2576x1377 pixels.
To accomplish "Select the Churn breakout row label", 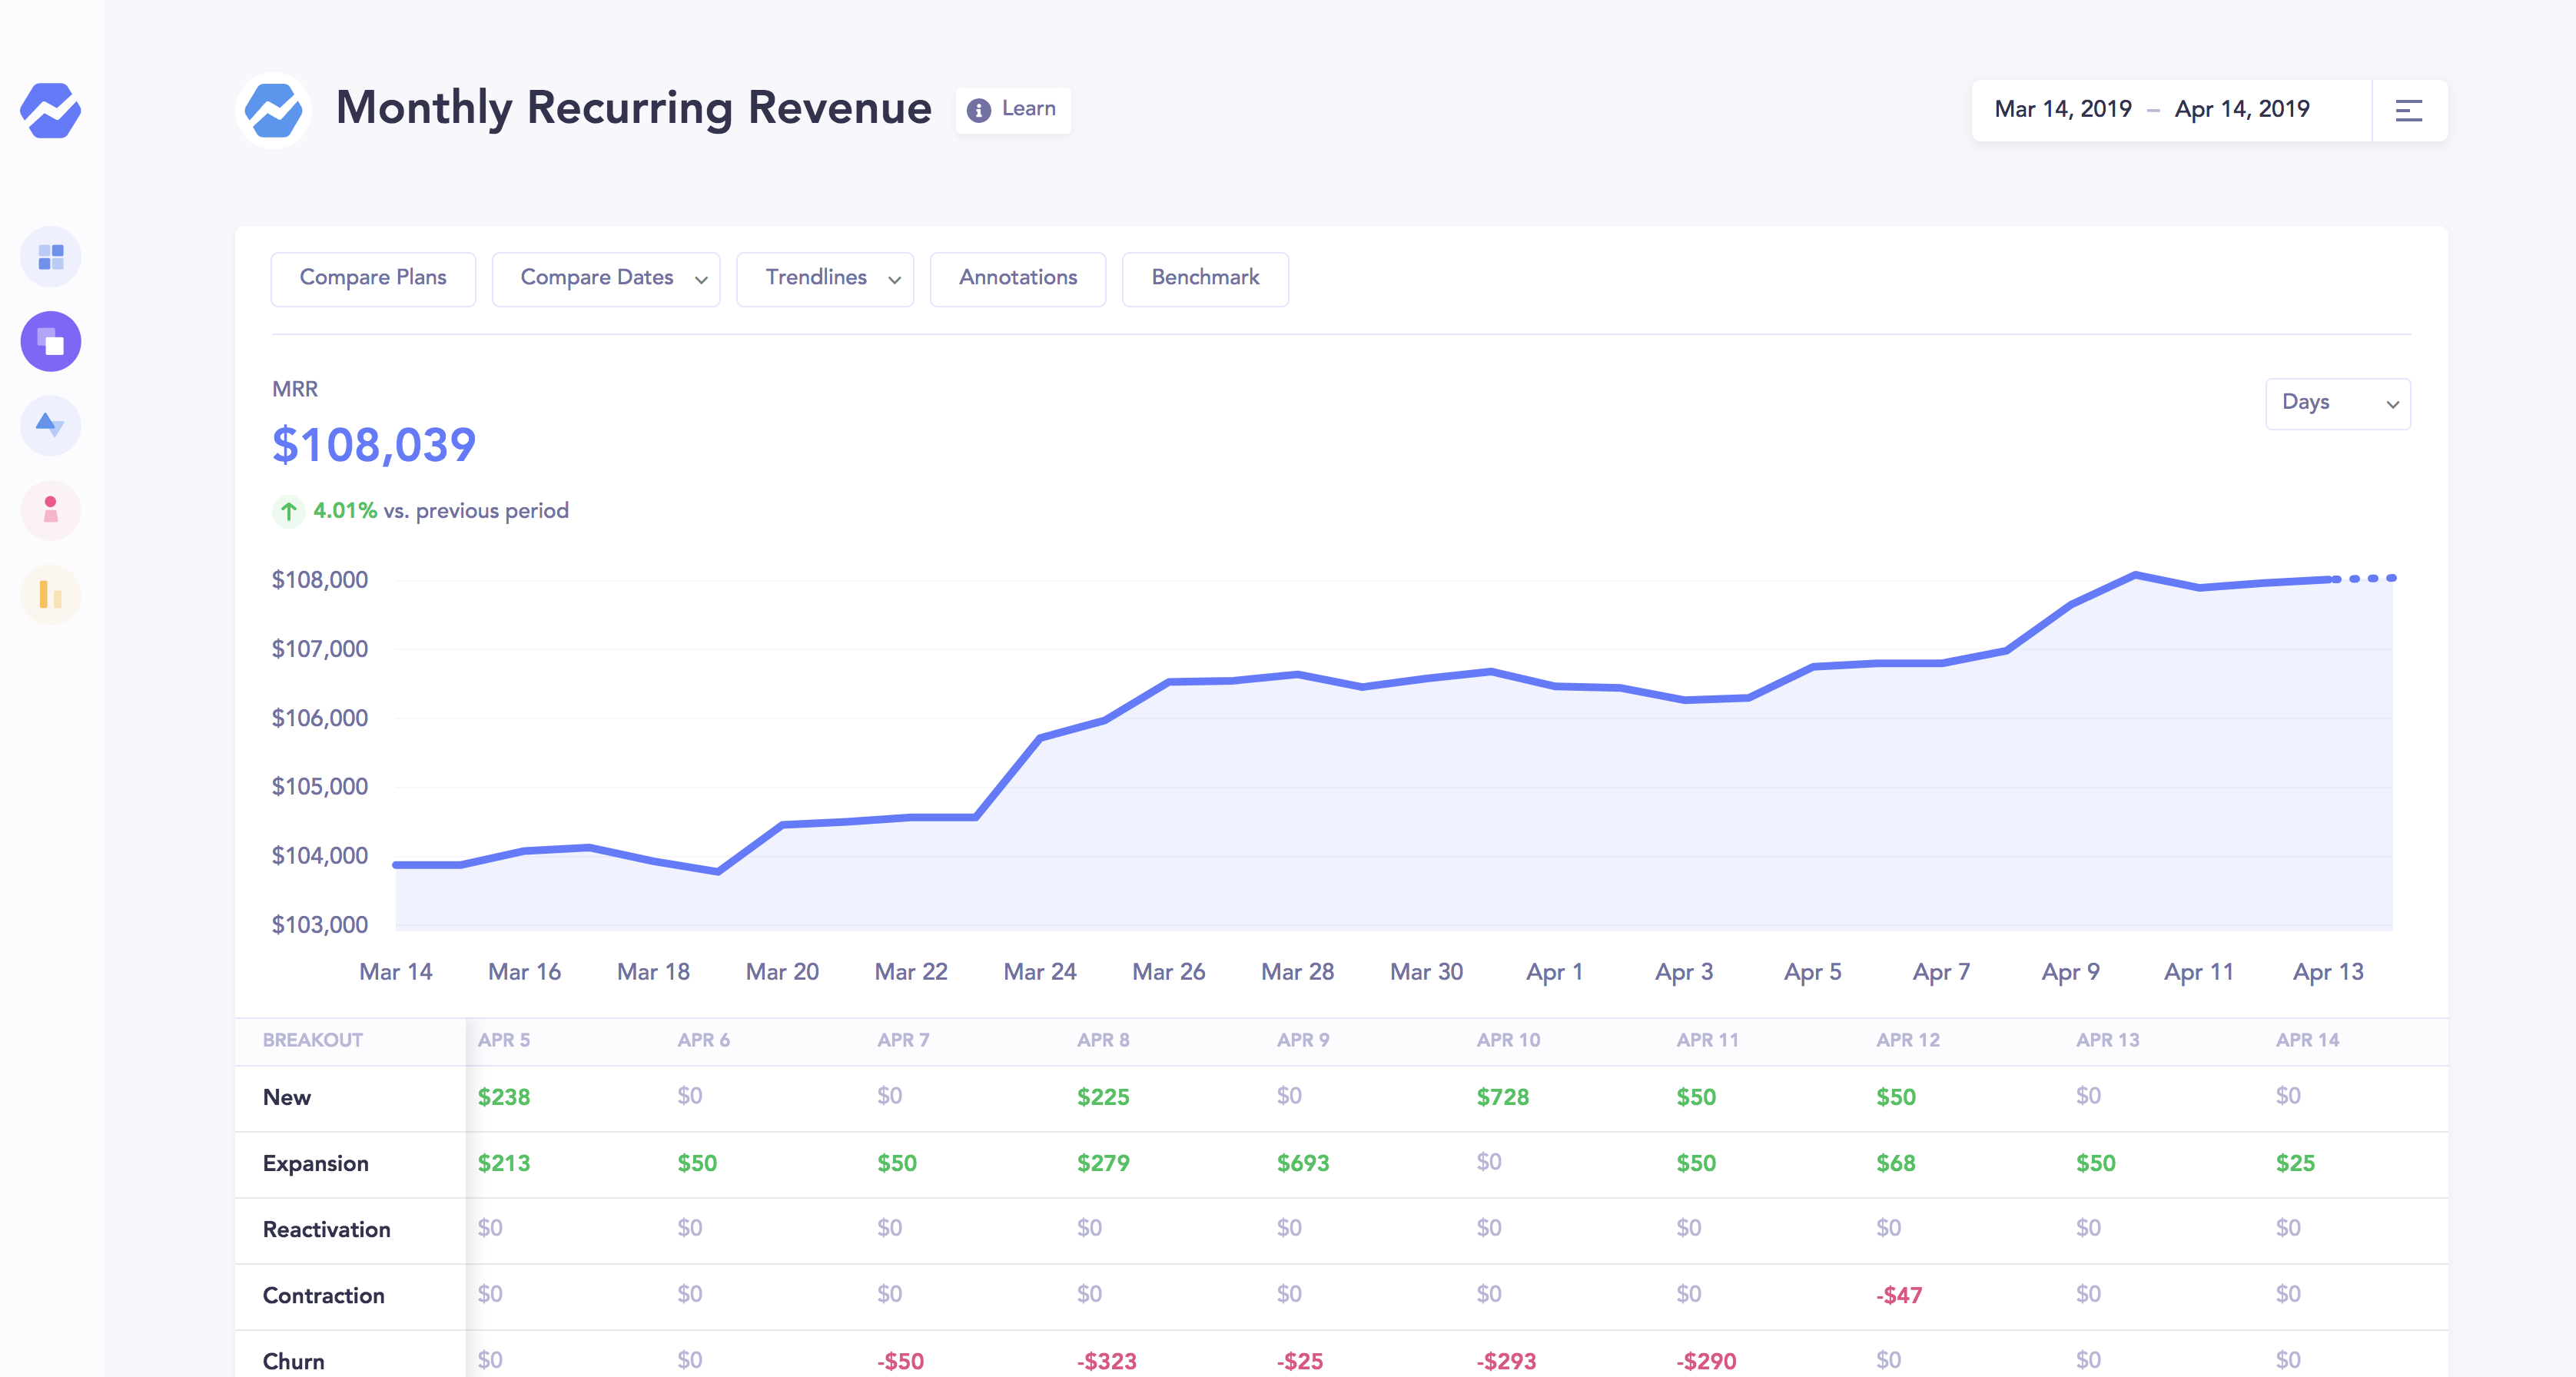I will point(293,1360).
